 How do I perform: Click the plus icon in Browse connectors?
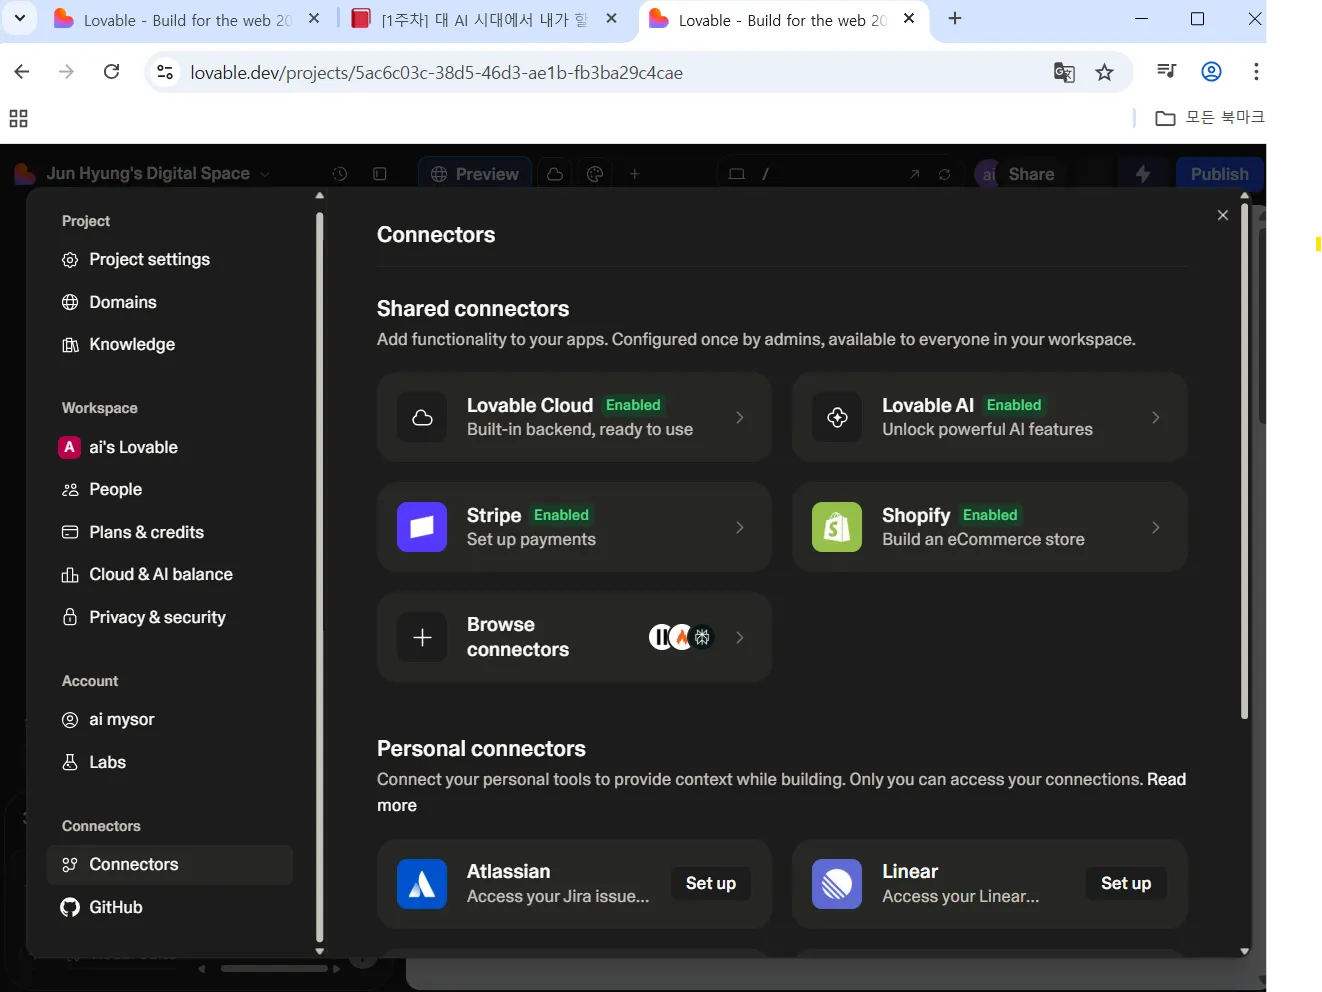[422, 637]
